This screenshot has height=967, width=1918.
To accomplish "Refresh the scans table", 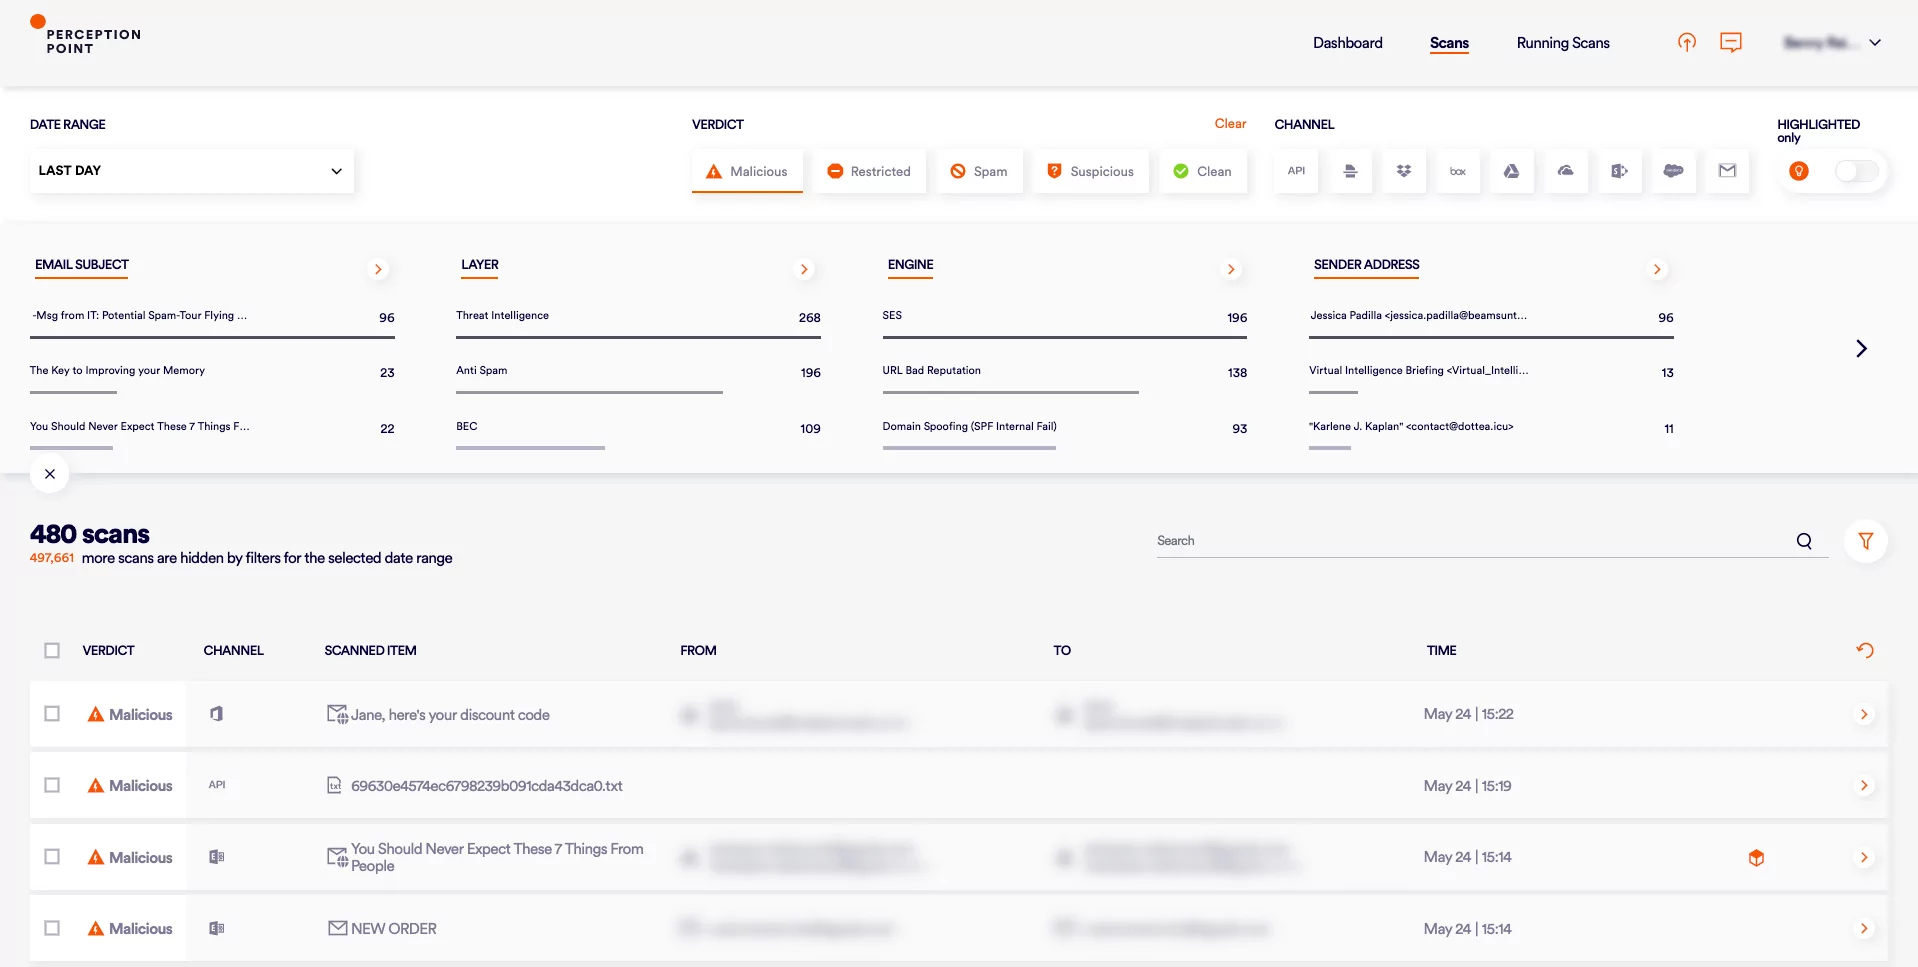I will pos(1865,650).
